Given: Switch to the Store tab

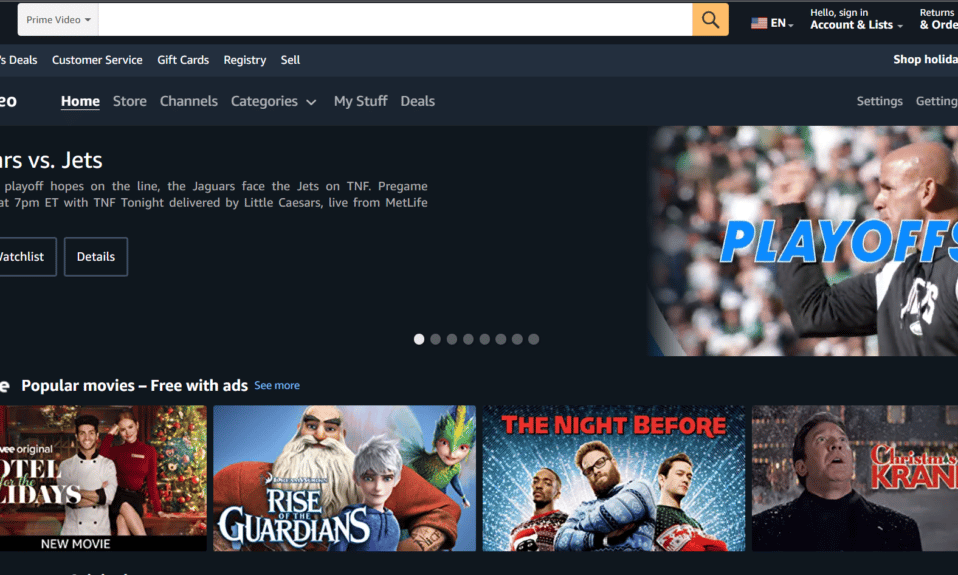Looking at the screenshot, I should click(130, 101).
